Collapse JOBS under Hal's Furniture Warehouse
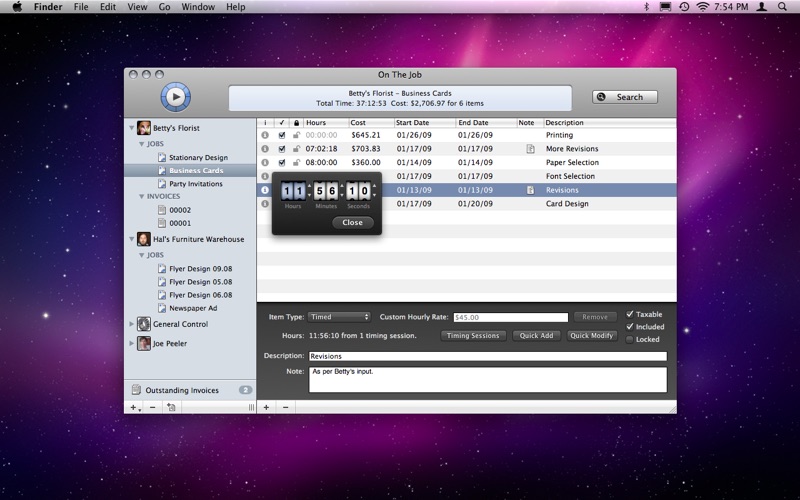Screen dimensions: 800x500 pyautogui.click(x=142, y=255)
